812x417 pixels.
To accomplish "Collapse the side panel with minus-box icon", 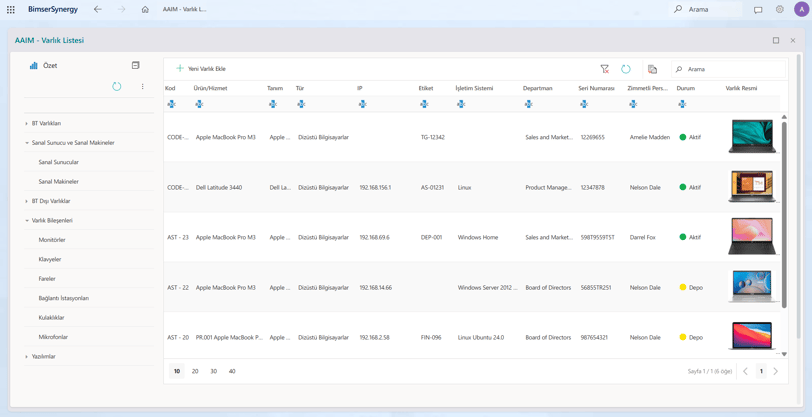I will pyautogui.click(x=135, y=65).
